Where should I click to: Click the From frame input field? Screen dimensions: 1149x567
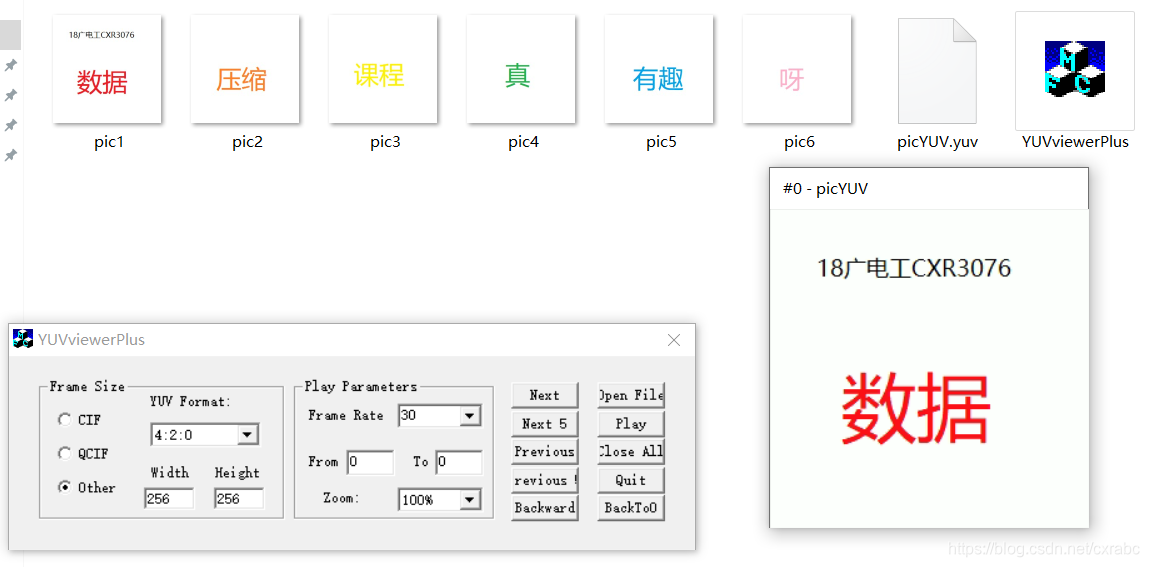pos(370,462)
